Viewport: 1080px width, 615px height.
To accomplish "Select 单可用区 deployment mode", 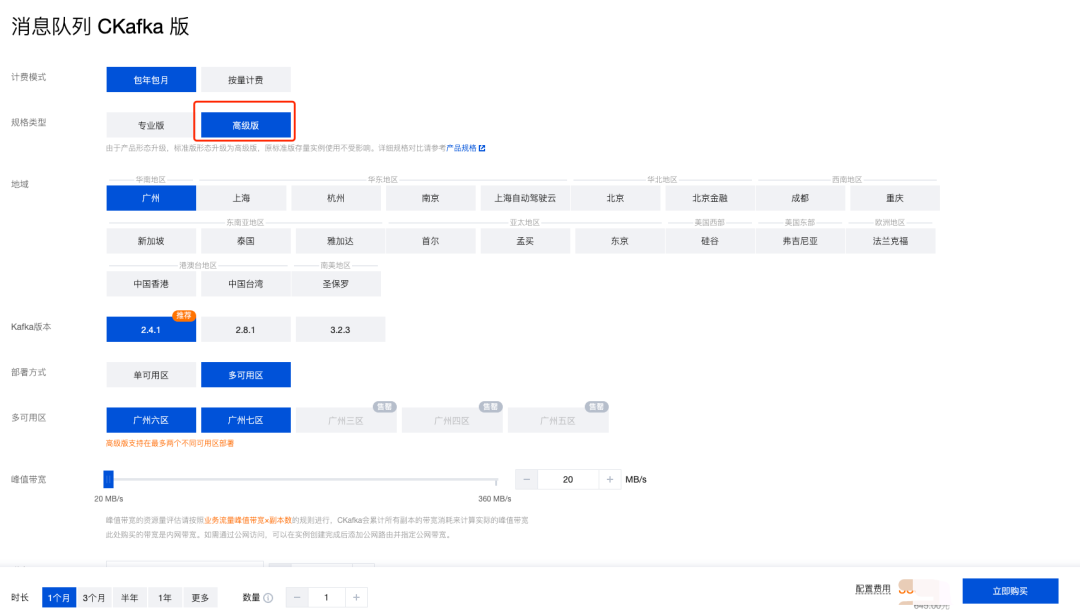I will [x=151, y=375].
